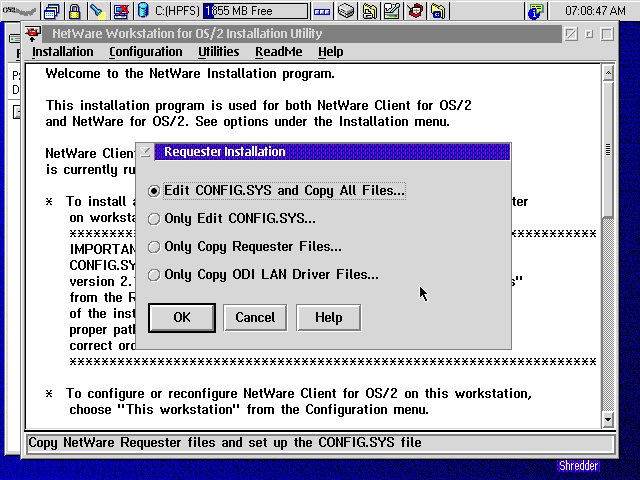Click the information assistance icon in WarpCenter

[536, 11]
